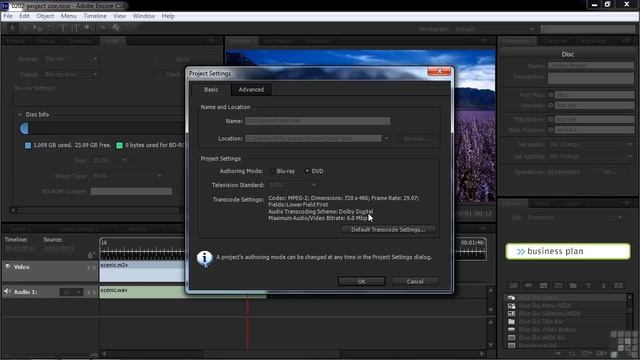Image resolution: width=640 pixels, height=360 pixels.
Task: Click the folder filter icon in Library panel
Action: pyautogui.click(x=573, y=286)
